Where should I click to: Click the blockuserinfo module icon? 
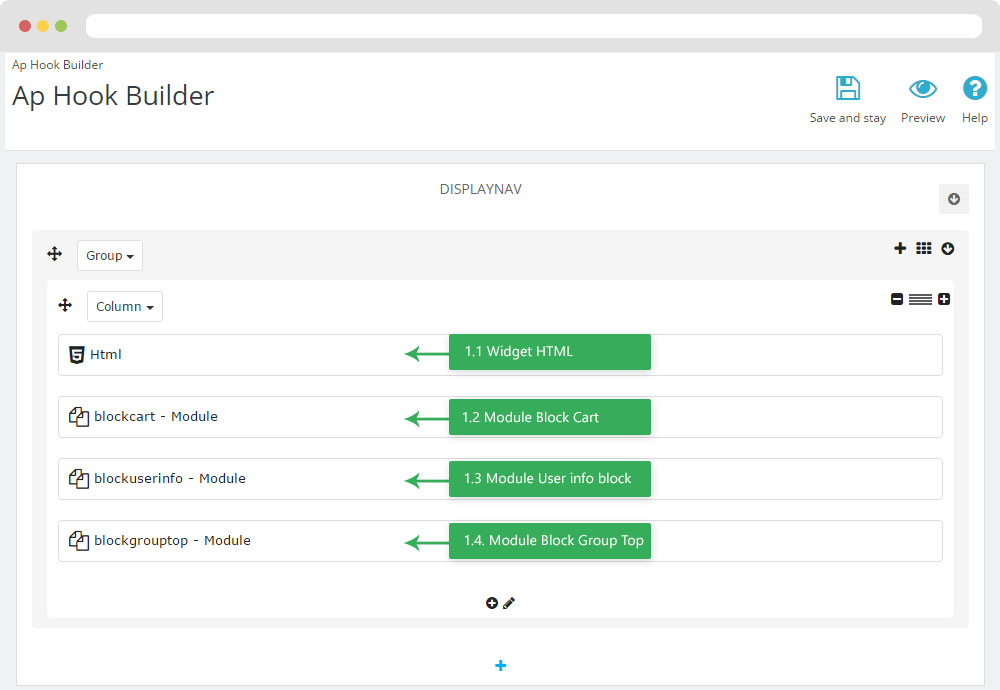[x=78, y=478]
